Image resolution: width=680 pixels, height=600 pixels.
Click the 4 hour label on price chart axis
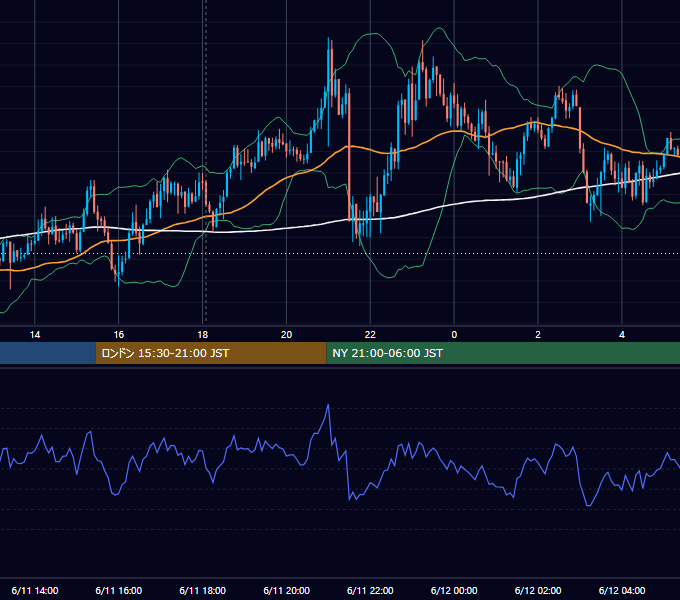click(x=622, y=335)
